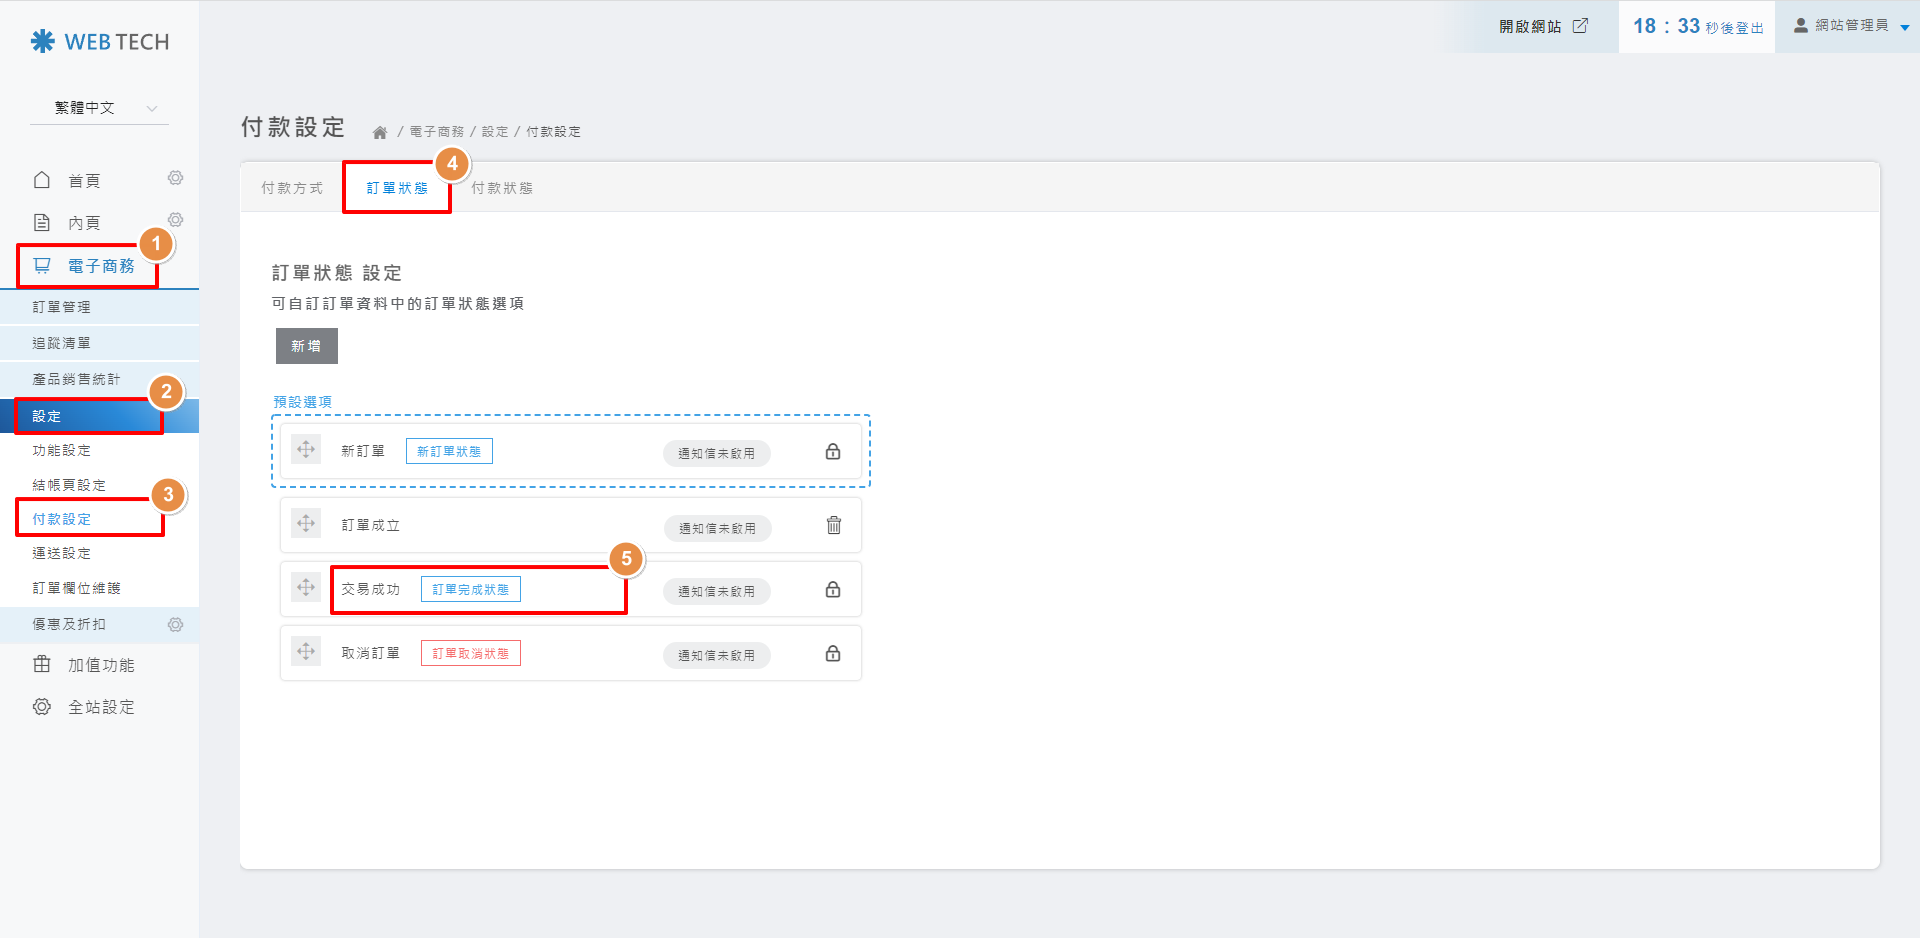This screenshot has height=938, width=1920.
Task: Toggle 通知信未啟用 for 新訂單
Action: pyautogui.click(x=717, y=453)
